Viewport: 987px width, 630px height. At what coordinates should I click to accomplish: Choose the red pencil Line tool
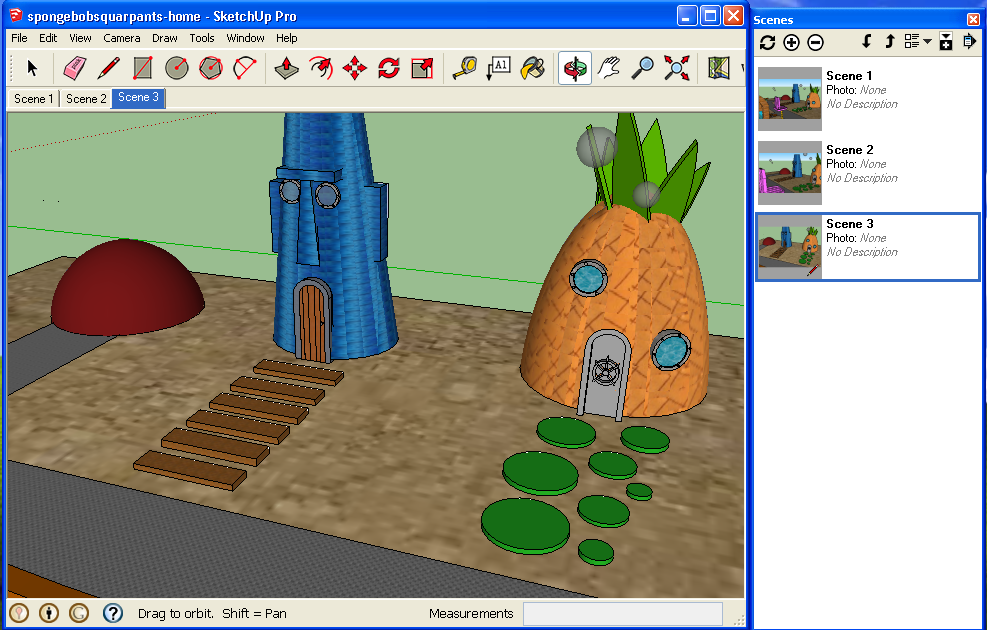tap(108, 68)
